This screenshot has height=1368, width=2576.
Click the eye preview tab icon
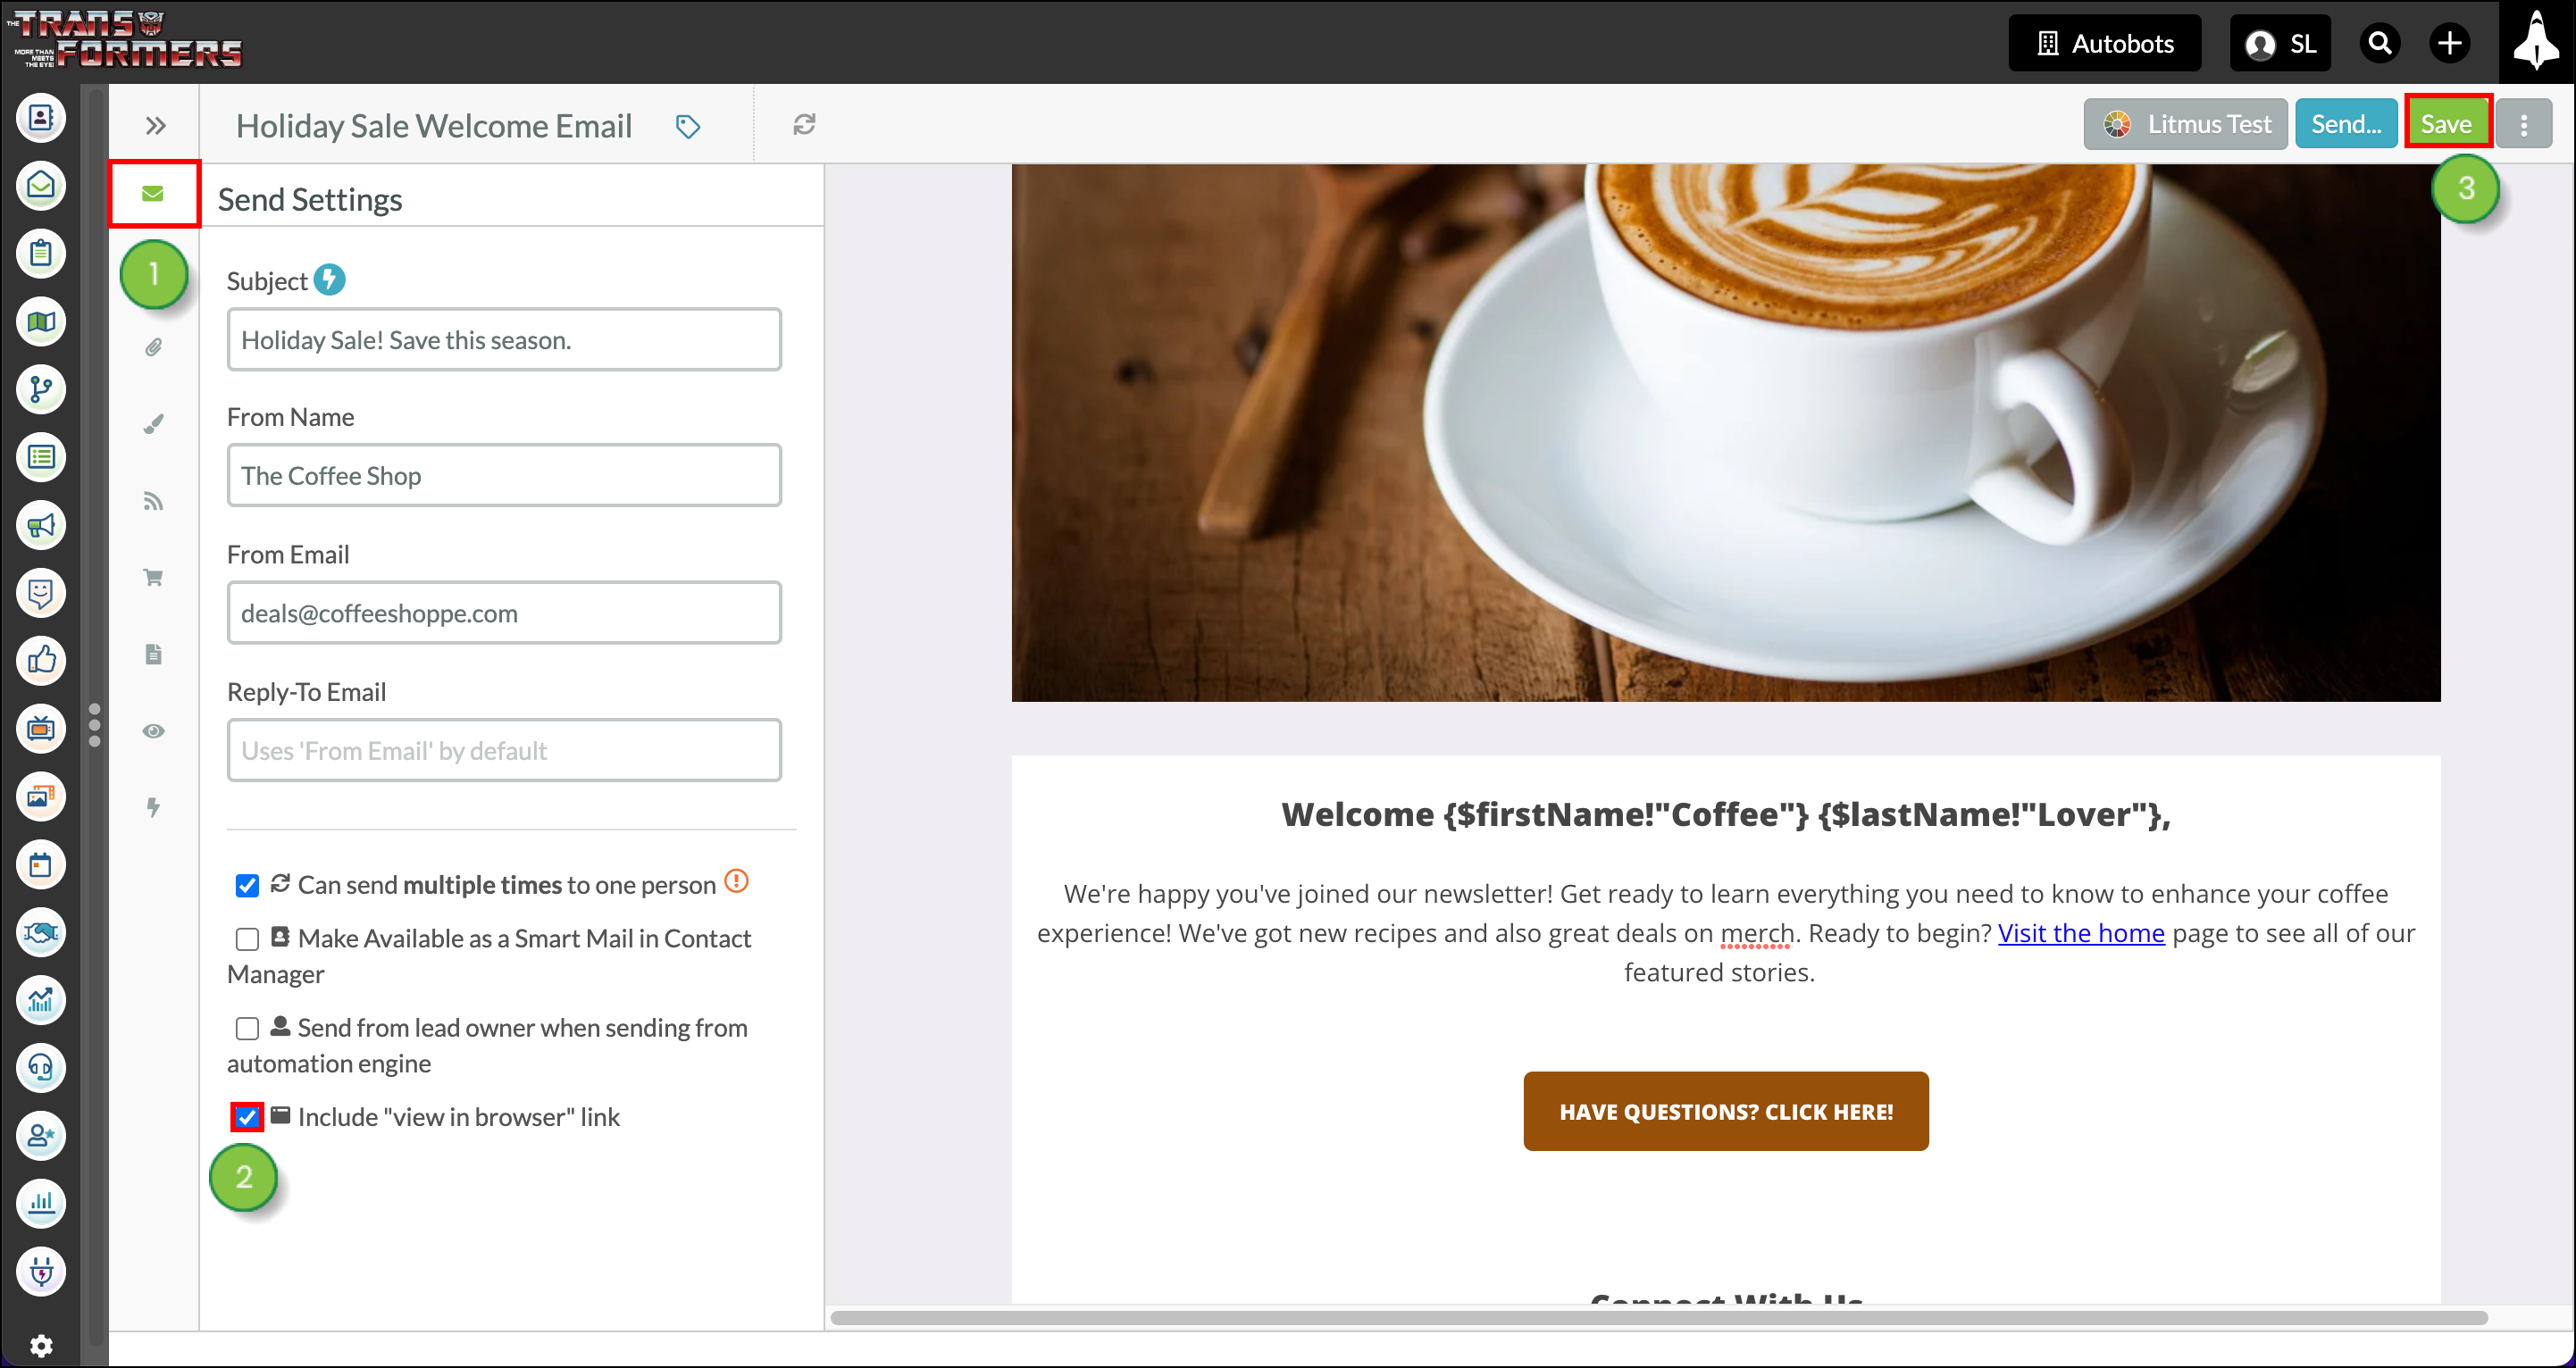click(153, 731)
